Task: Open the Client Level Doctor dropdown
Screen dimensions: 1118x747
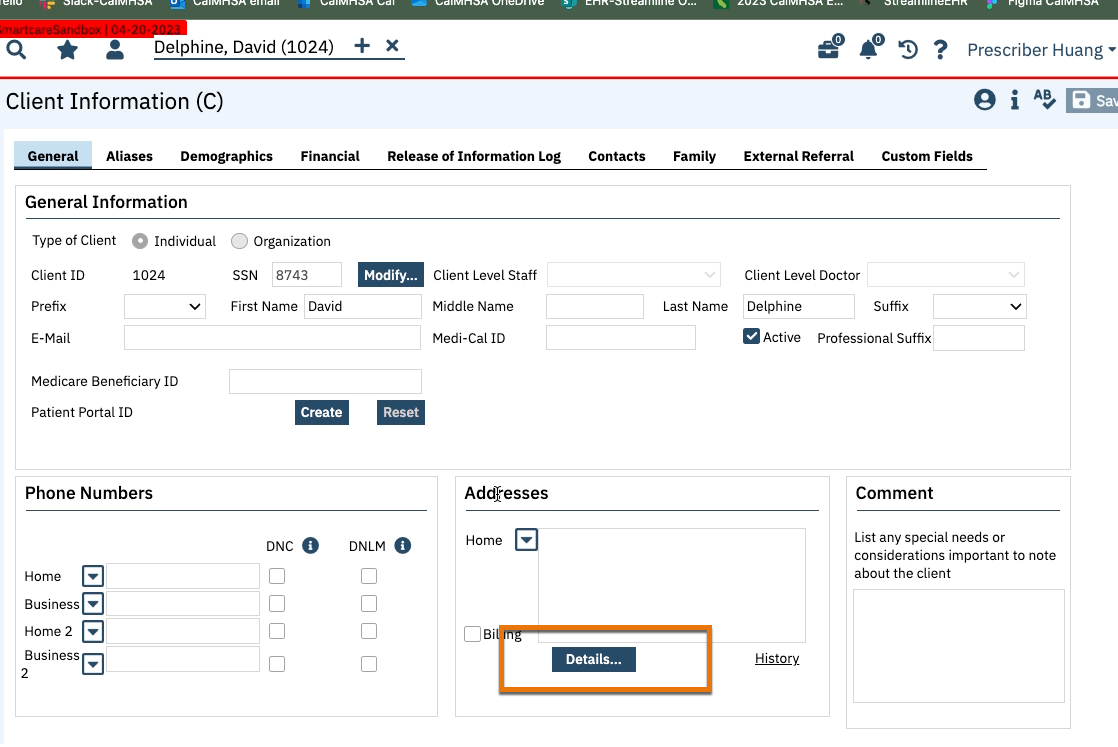Action: (945, 274)
